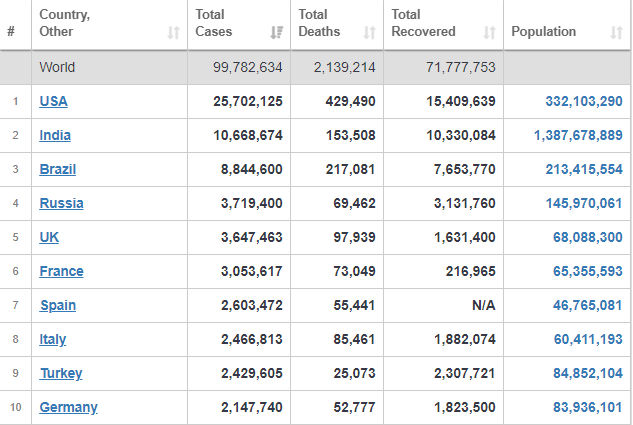The width and height of the screenshot is (633, 425).
Task: Select Brazil total recovered 7,653,770
Action: [x=465, y=169]
